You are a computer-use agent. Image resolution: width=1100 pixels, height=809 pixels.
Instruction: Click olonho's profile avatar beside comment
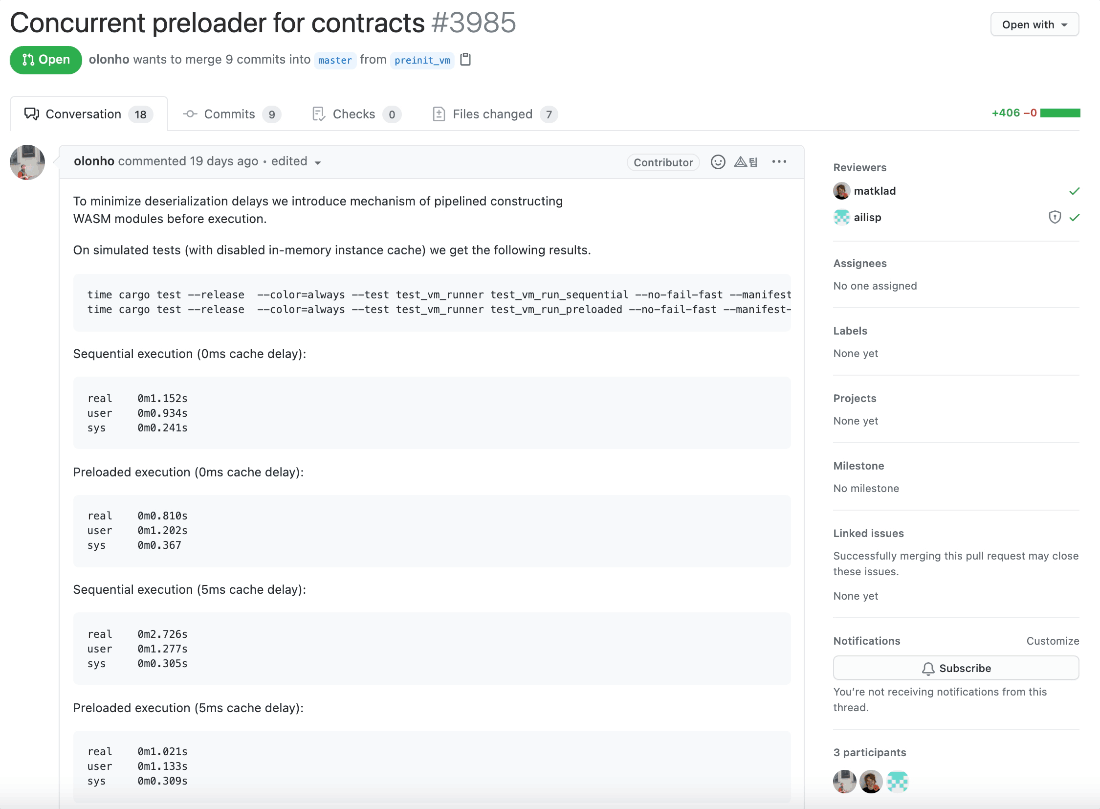coord(27,163)
